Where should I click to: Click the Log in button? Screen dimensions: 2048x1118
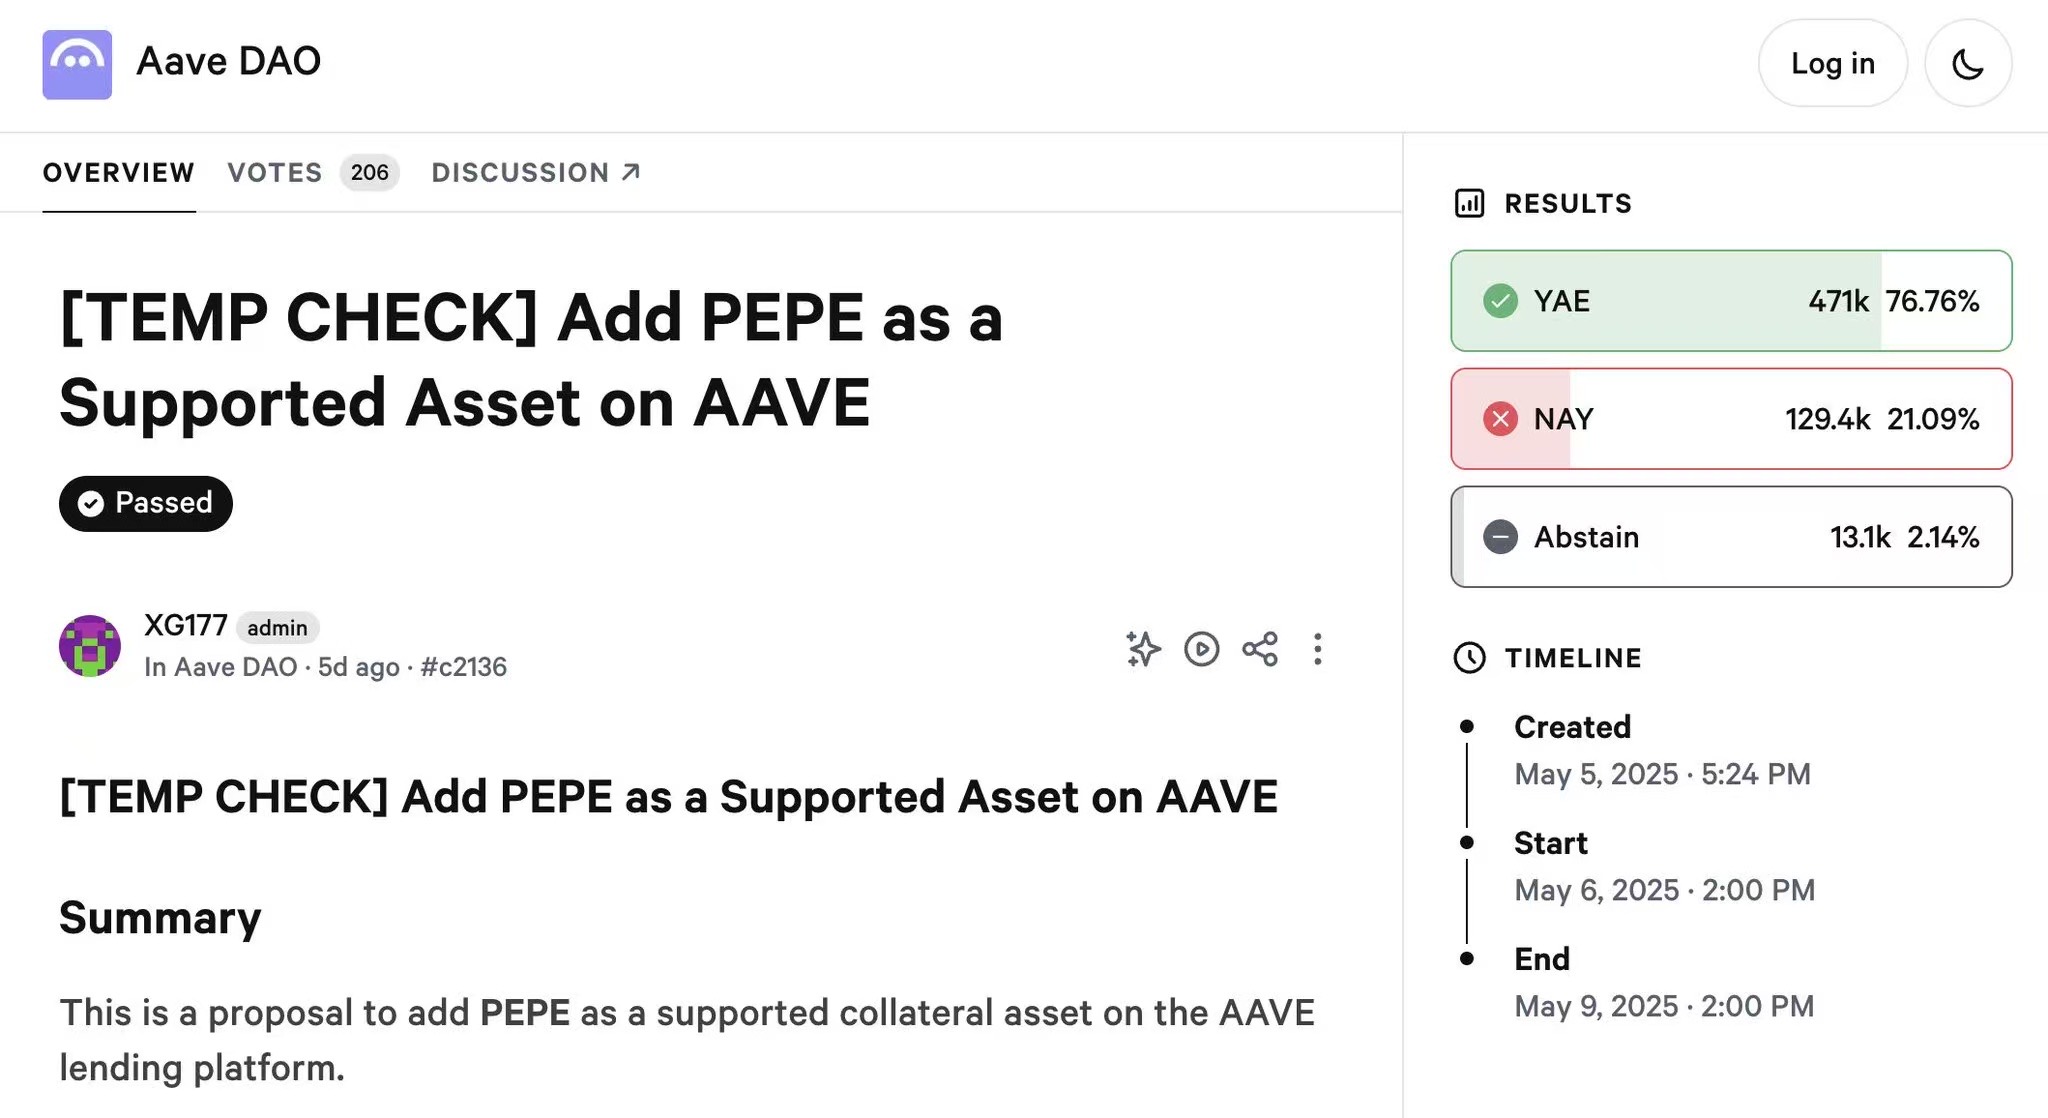click(1832, 63)
